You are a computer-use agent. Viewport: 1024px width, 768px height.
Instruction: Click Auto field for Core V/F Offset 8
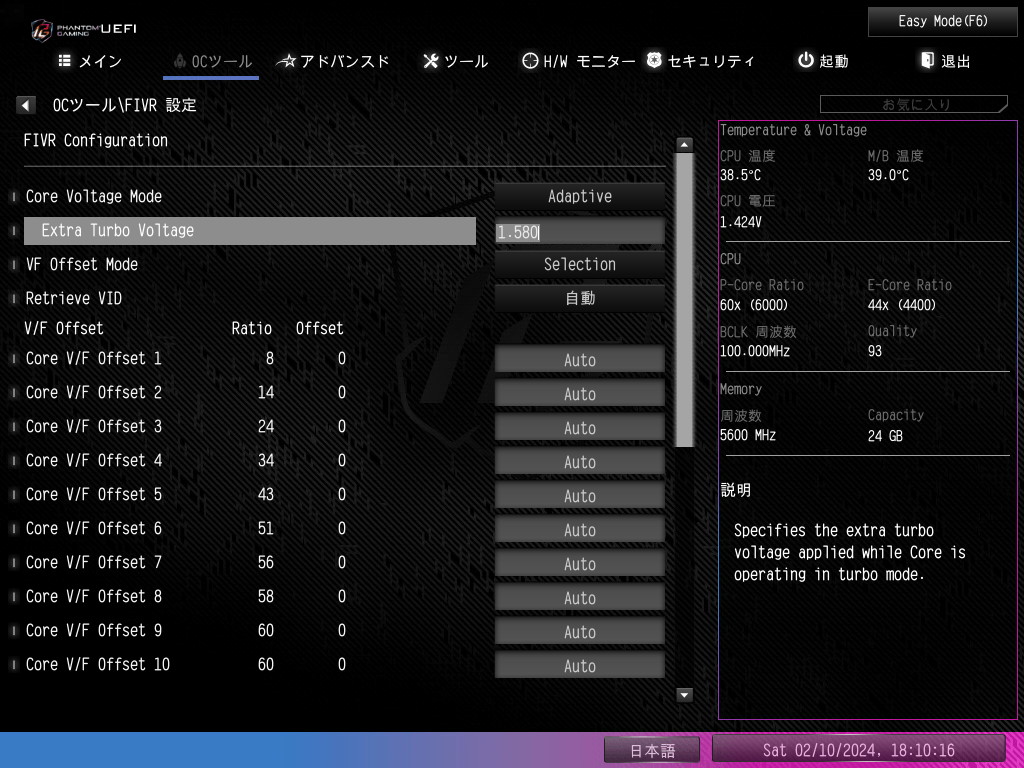[x=579, y=597]
